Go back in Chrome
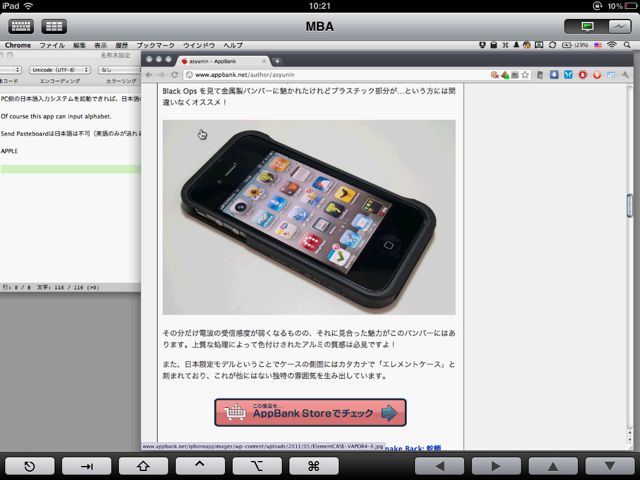 click(149, 75)
